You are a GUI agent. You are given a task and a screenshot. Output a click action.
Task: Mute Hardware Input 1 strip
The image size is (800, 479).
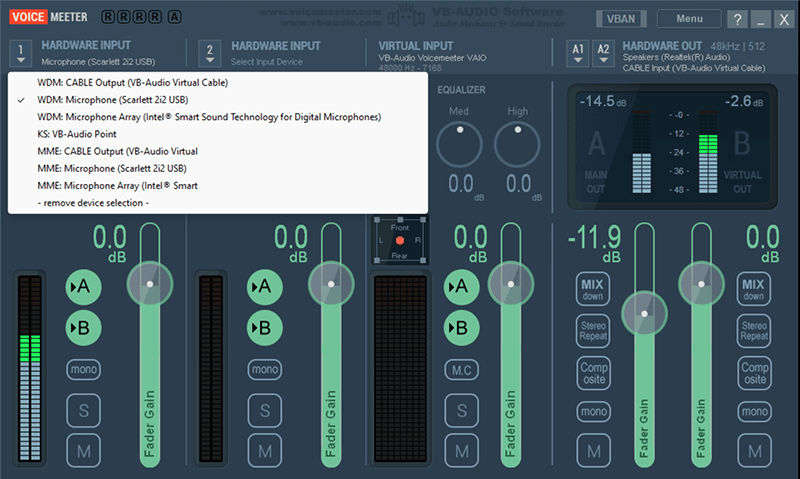point(83,451)
